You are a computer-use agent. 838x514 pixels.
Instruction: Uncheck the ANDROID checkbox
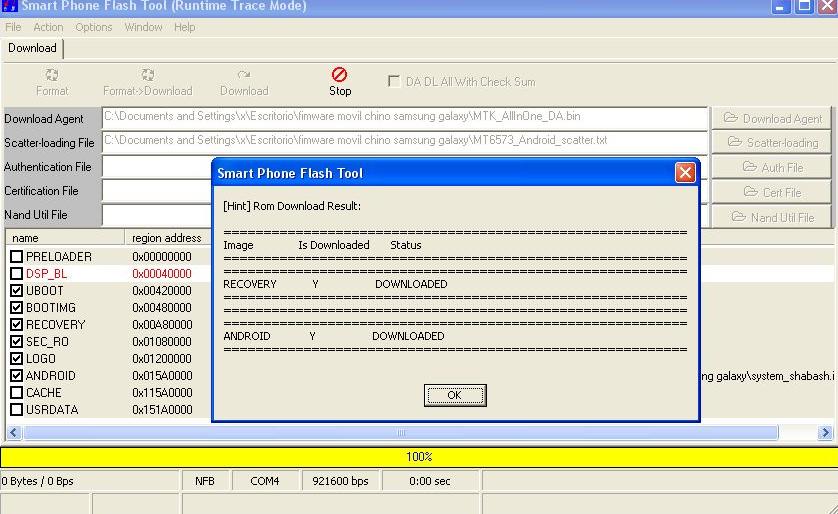coord(17,376)
